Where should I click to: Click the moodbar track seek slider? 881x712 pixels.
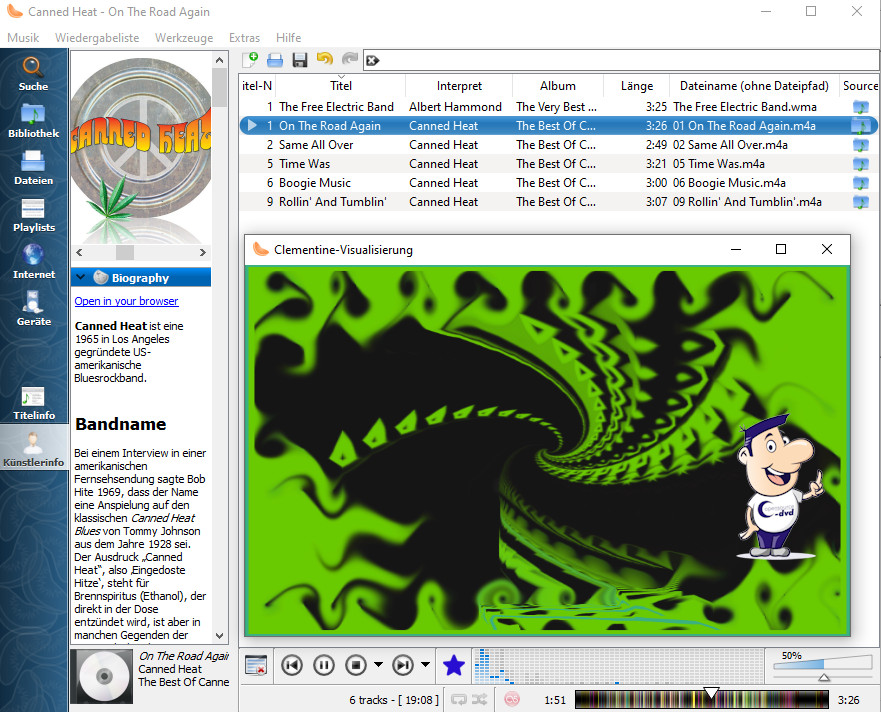point(702,699)
